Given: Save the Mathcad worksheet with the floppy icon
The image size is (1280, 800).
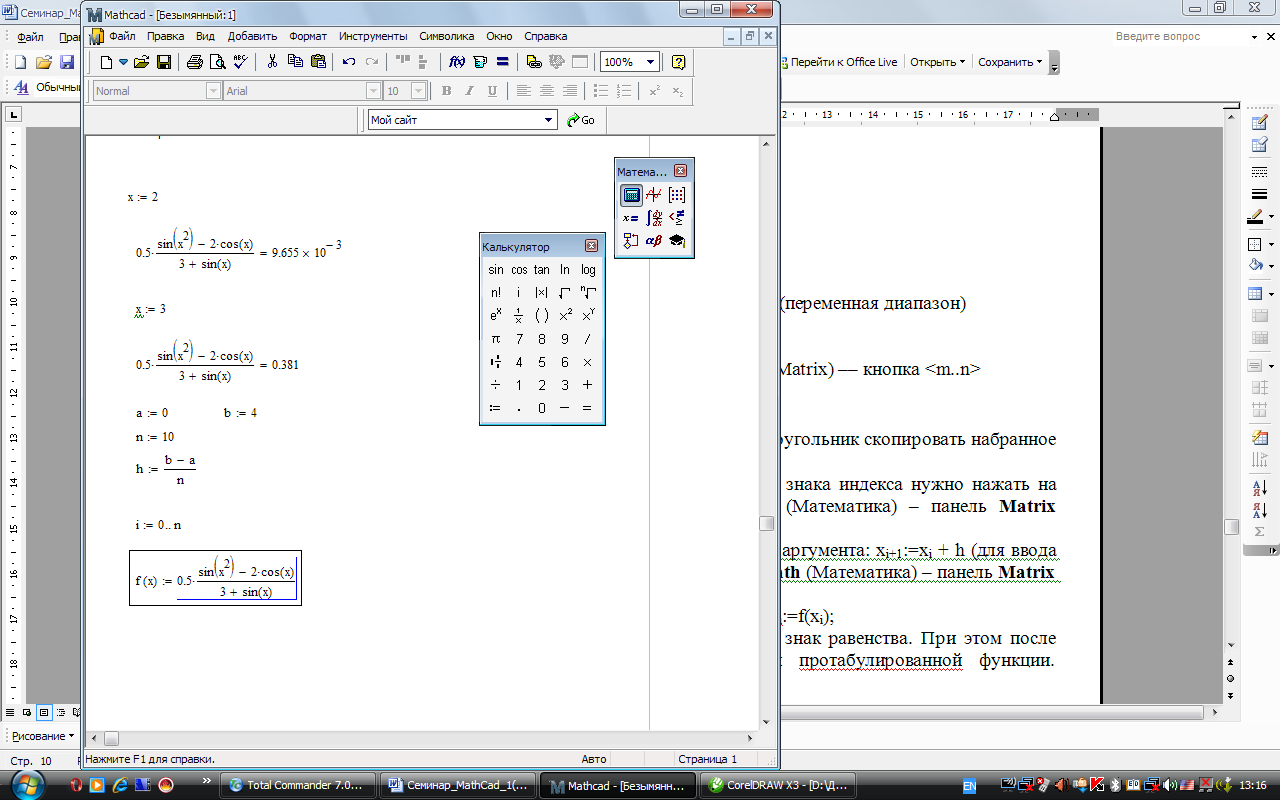Looking at the screenshot, I should tap(164, 62).
